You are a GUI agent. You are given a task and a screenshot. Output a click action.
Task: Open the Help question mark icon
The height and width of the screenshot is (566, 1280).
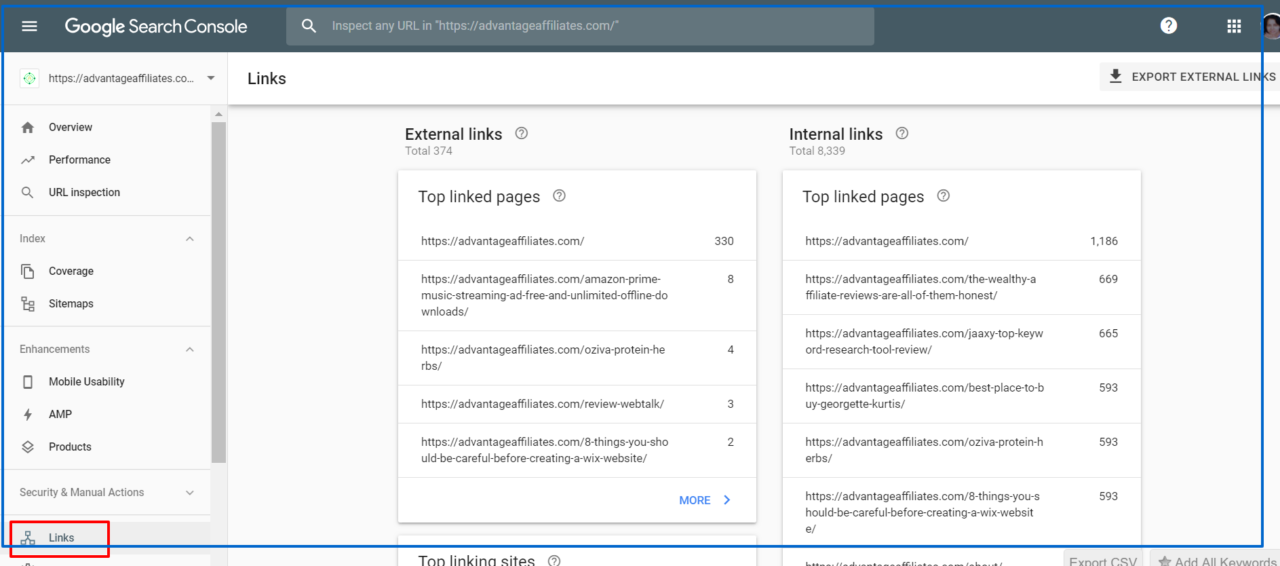point(1168,26)
